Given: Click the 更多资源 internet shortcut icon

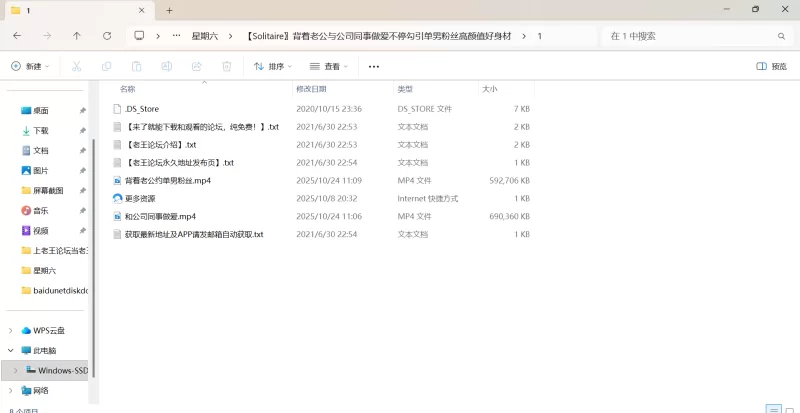Looking at the screenshot, I should pos(117,199).
